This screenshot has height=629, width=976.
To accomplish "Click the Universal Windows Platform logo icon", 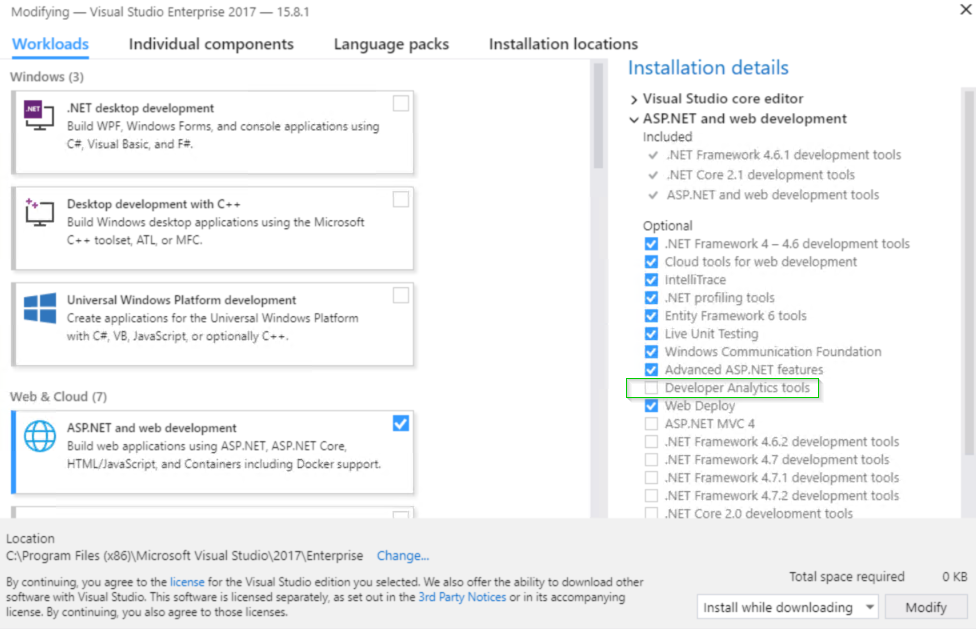I will pos(40,308).
